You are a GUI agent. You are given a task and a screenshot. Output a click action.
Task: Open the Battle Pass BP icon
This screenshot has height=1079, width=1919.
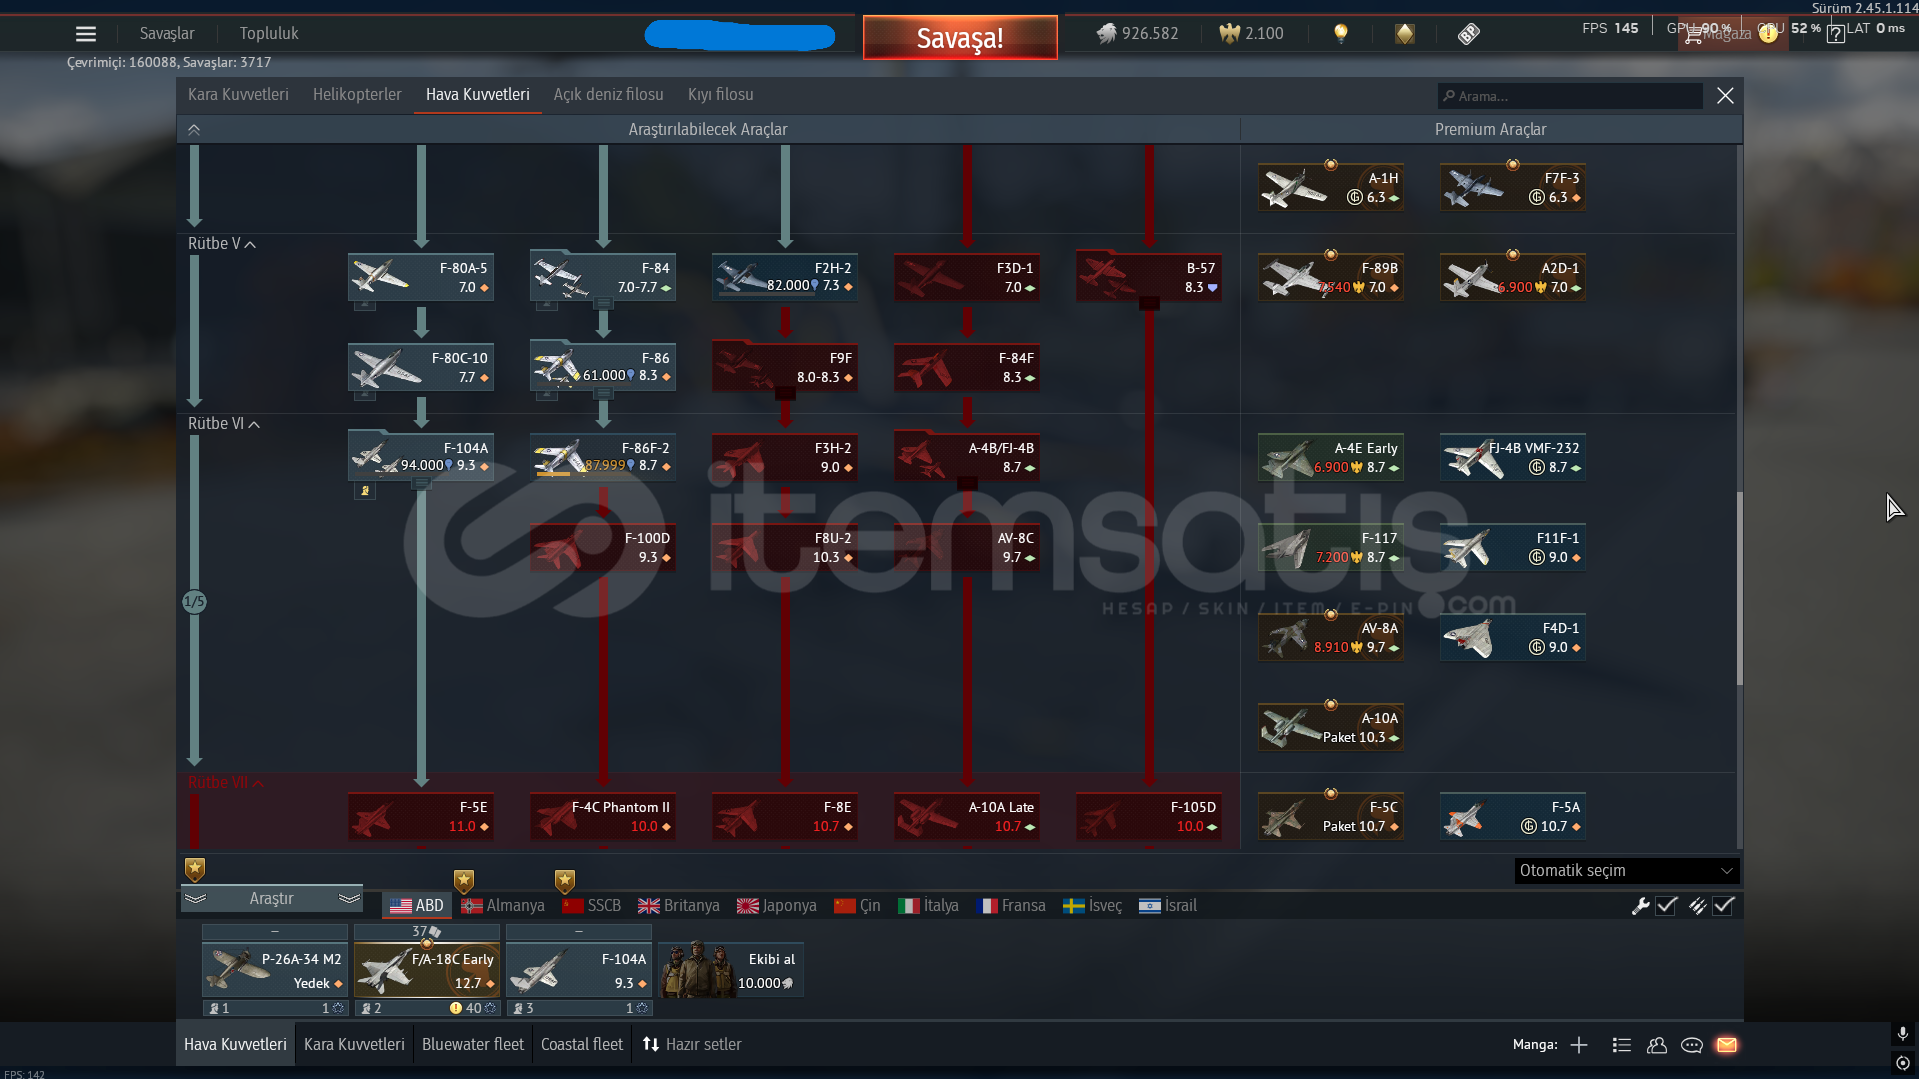pyautogui.click(x=1468, y=34)
